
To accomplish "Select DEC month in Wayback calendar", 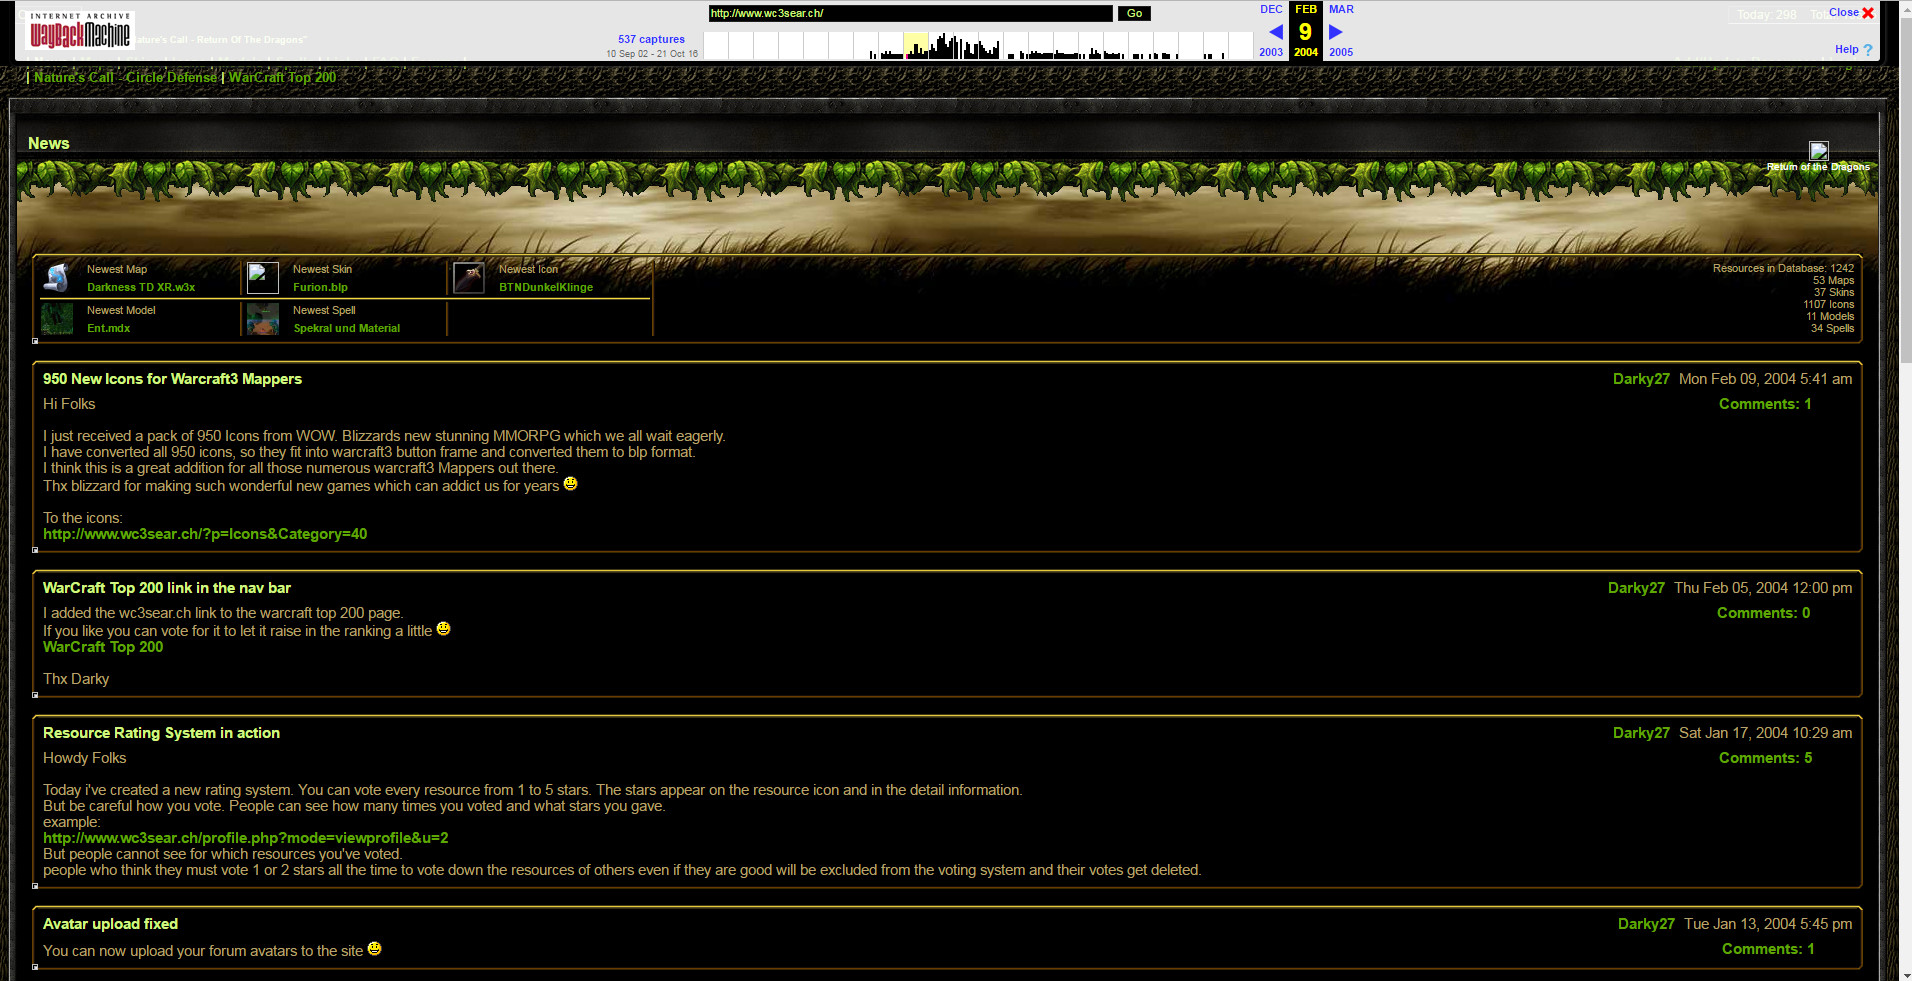I will 1271,9.
